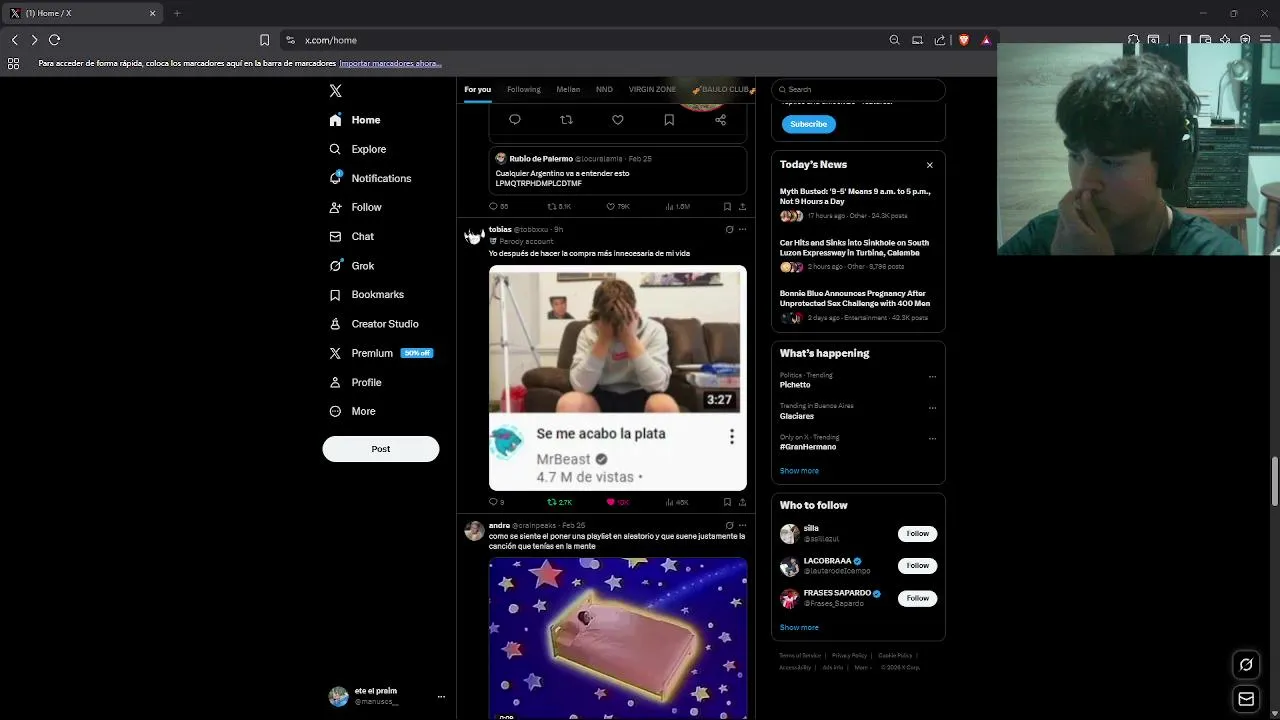Screen dimensions: 1280x720
Task: Open the MrBeast video image in tobias post
Action: coord(618,378)
